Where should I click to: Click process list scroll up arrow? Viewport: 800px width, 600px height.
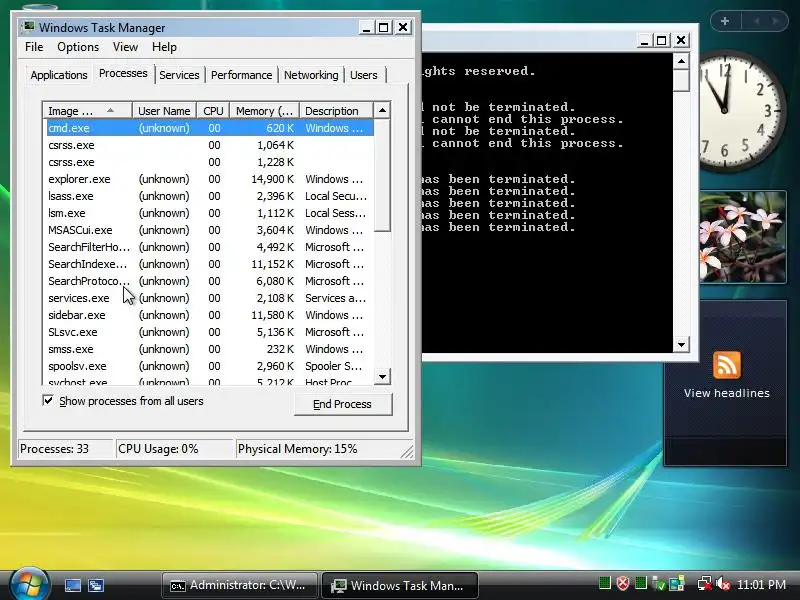382,110
